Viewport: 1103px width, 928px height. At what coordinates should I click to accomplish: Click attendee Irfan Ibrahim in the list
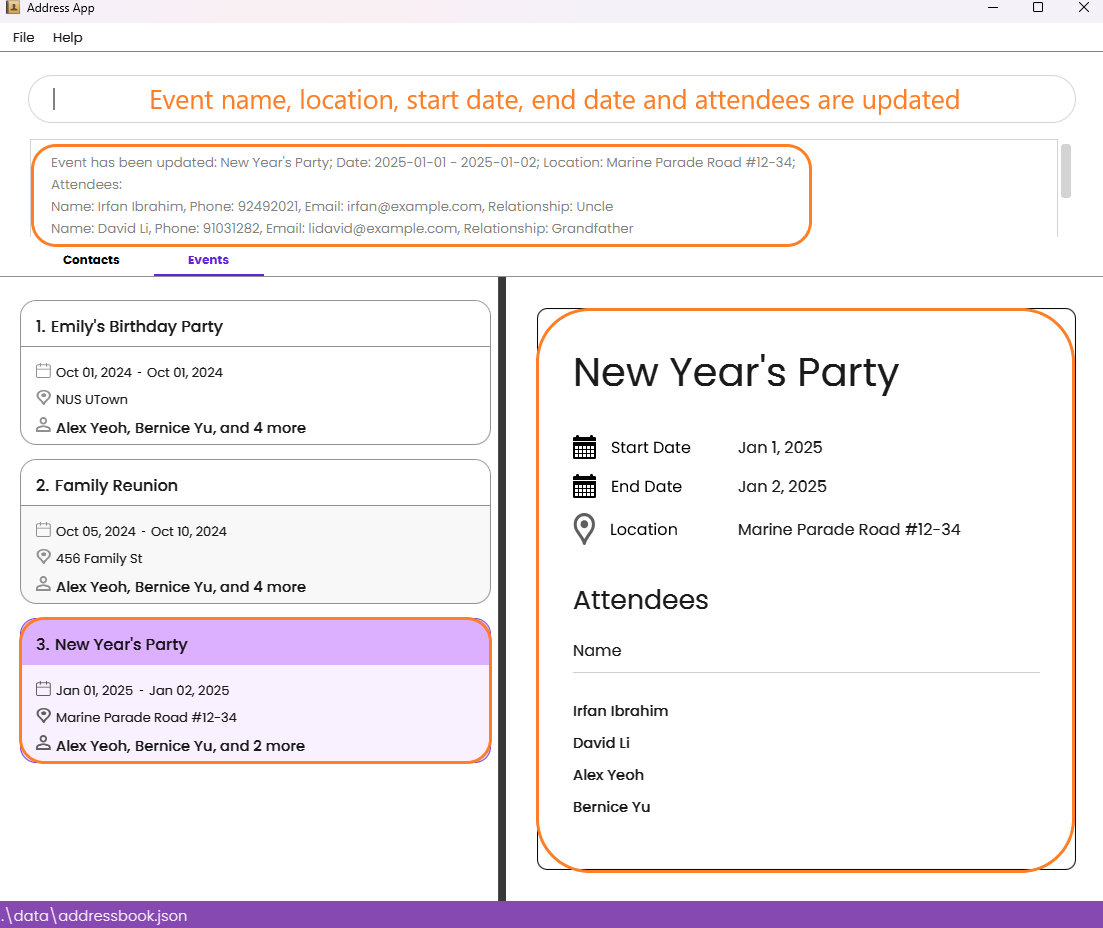(620, 711)
